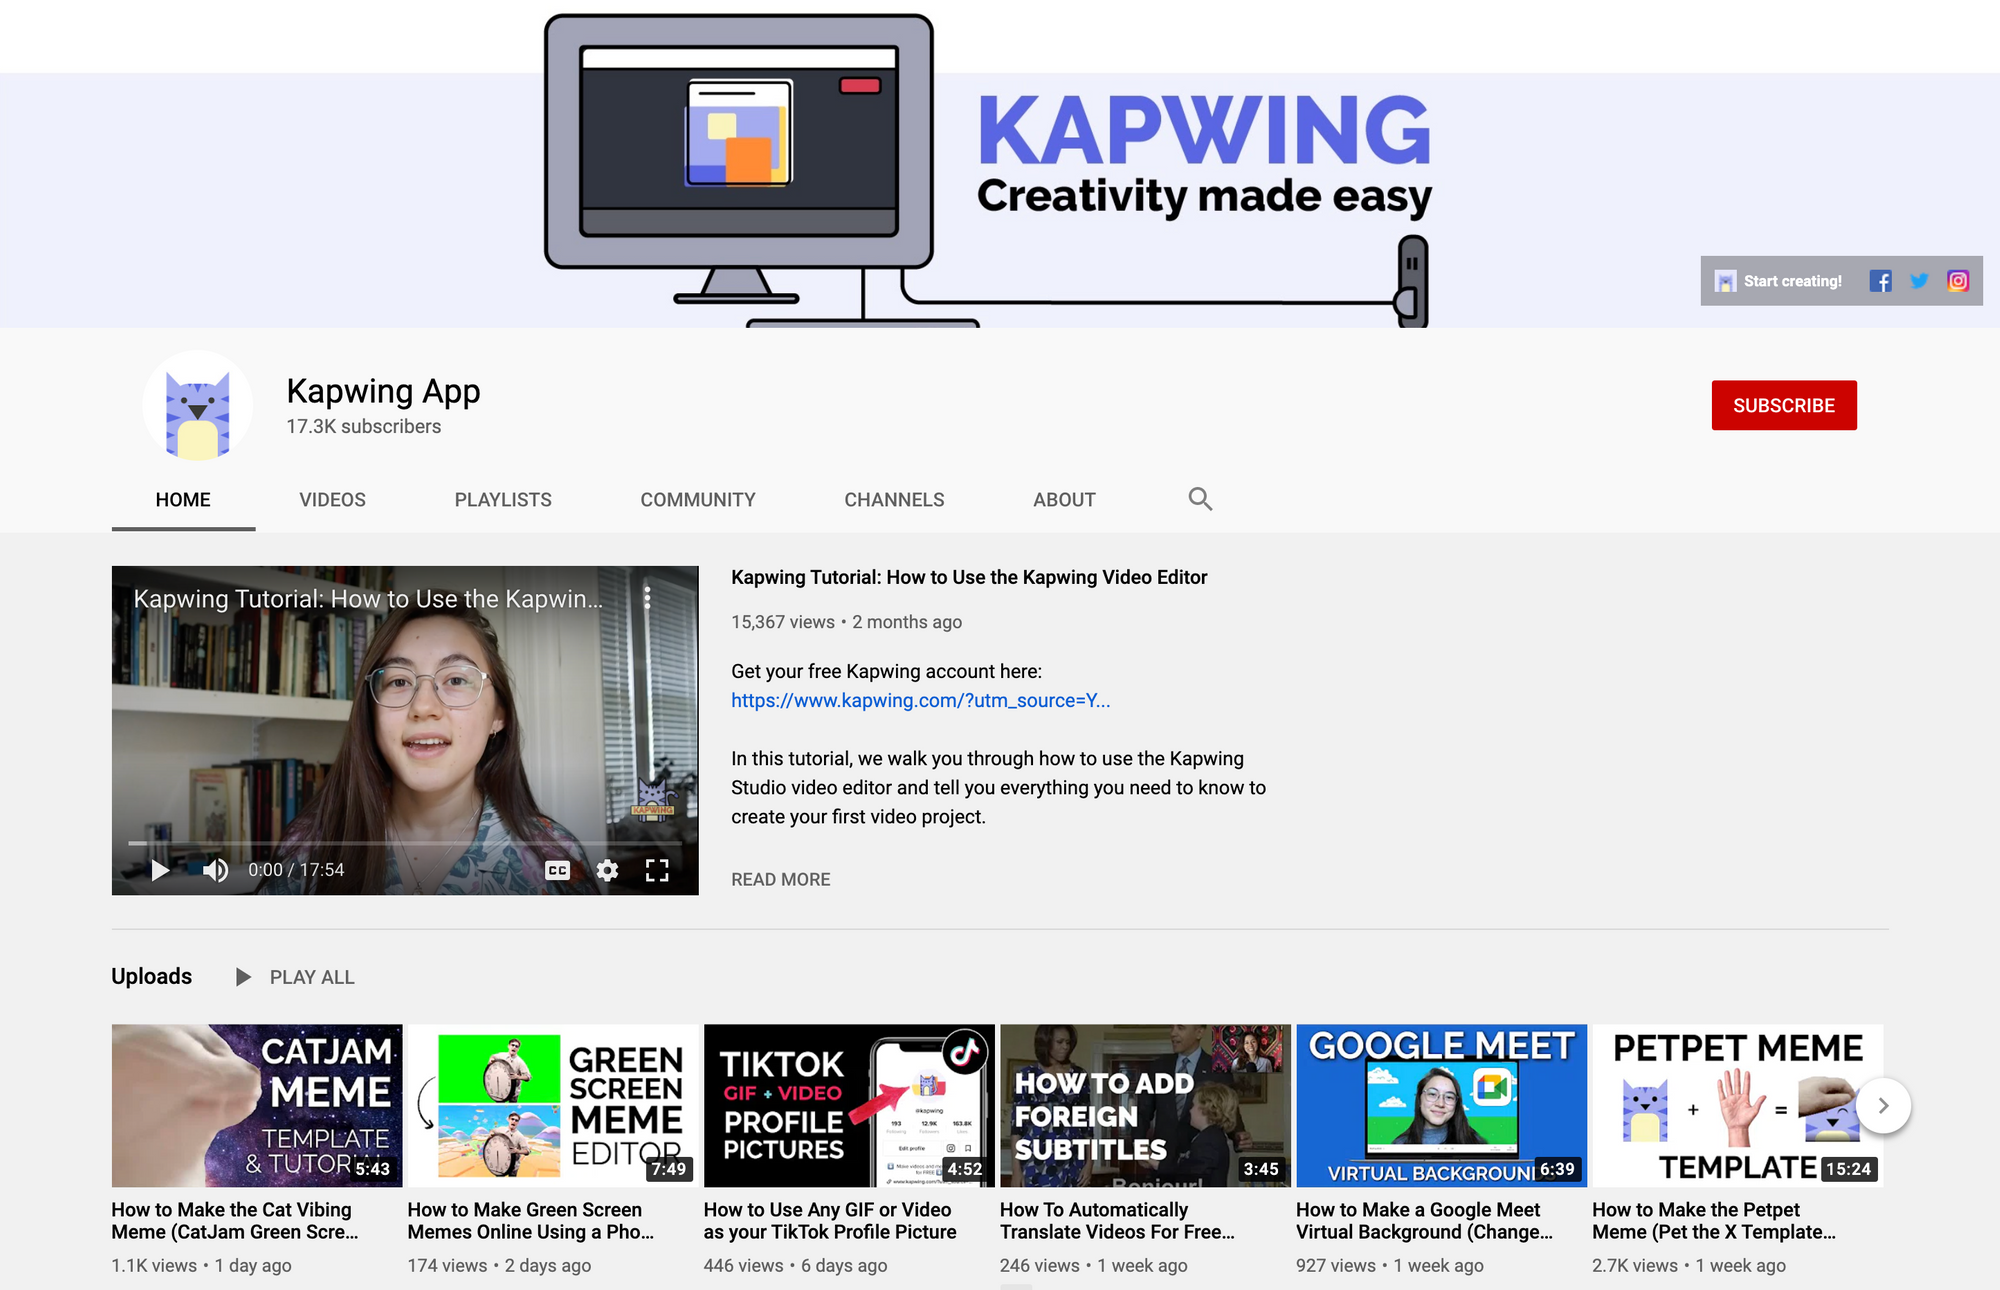Open the Instagram icon link
Viewport: 2000px width, 1290px height.
pos(1958,281)
